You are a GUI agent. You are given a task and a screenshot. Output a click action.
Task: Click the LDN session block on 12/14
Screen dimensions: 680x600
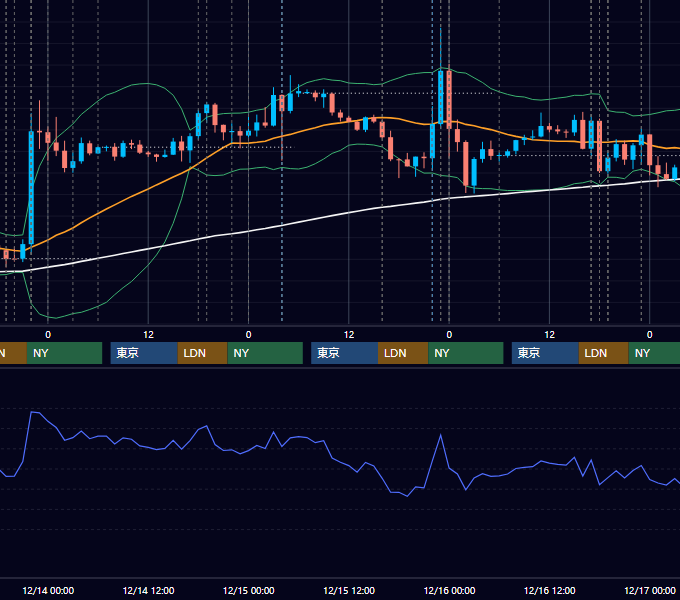point(203,353)
